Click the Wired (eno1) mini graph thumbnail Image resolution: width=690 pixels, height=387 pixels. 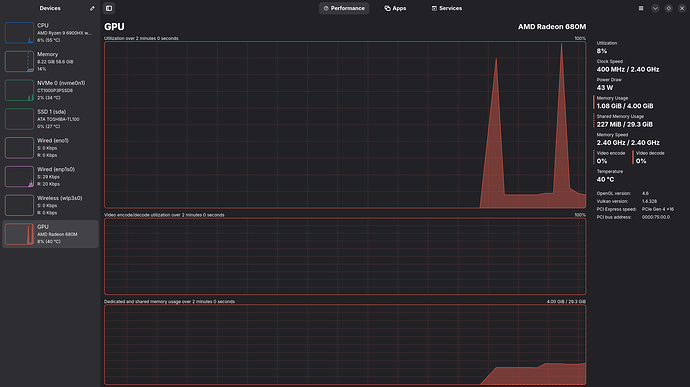[19, 147]
